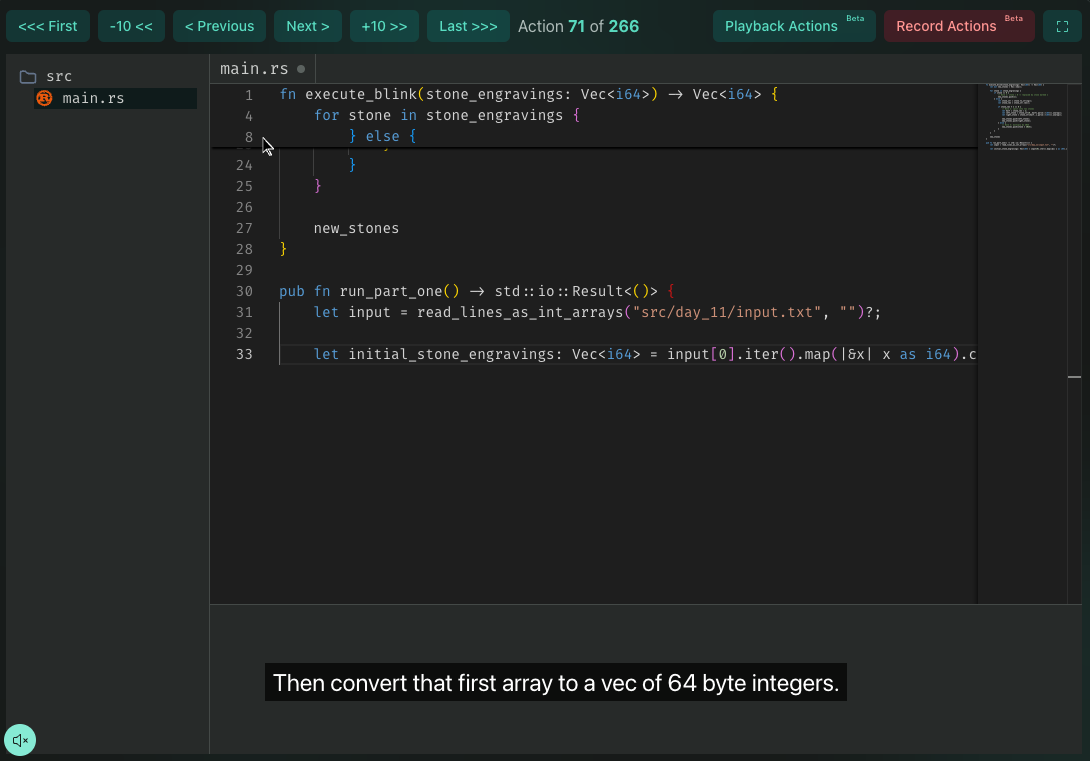Unmute audio with the speaker icon

19,739
